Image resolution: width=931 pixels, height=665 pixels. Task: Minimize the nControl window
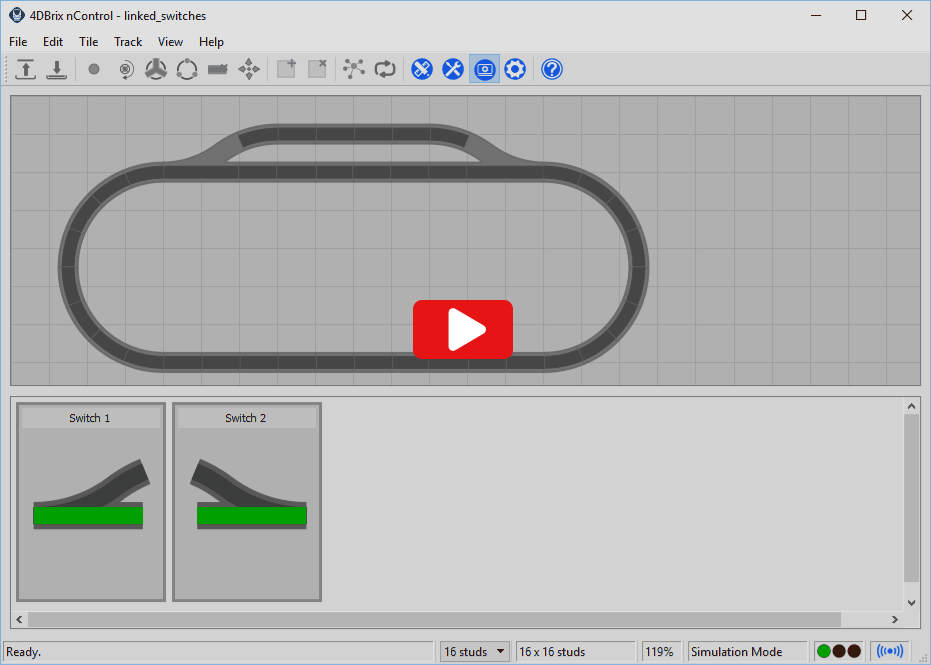pyautogui.click(x=816, y=15)
